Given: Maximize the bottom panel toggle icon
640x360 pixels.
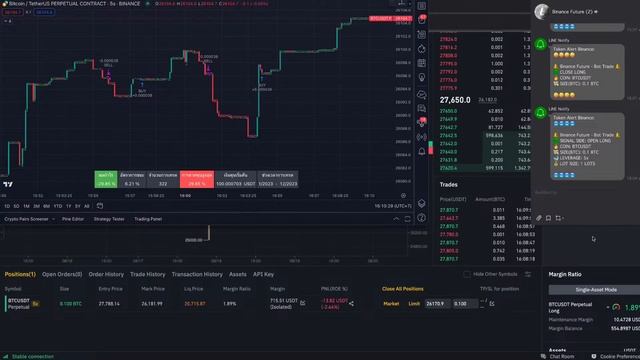Looking at the screenshot, I should click(407, 219).
